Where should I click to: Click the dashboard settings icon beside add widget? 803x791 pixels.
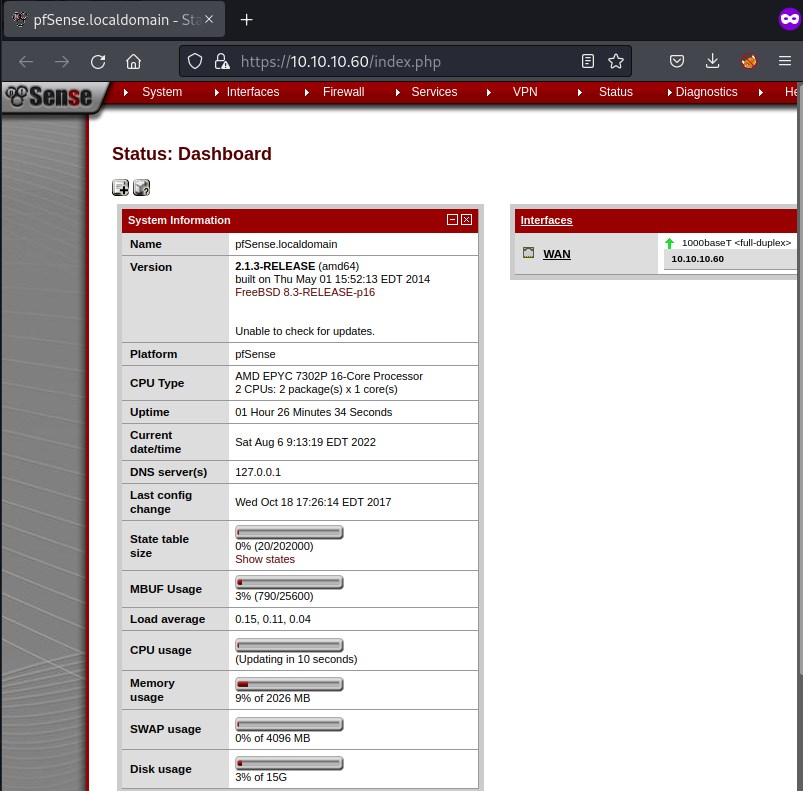(x=141, y=187)
